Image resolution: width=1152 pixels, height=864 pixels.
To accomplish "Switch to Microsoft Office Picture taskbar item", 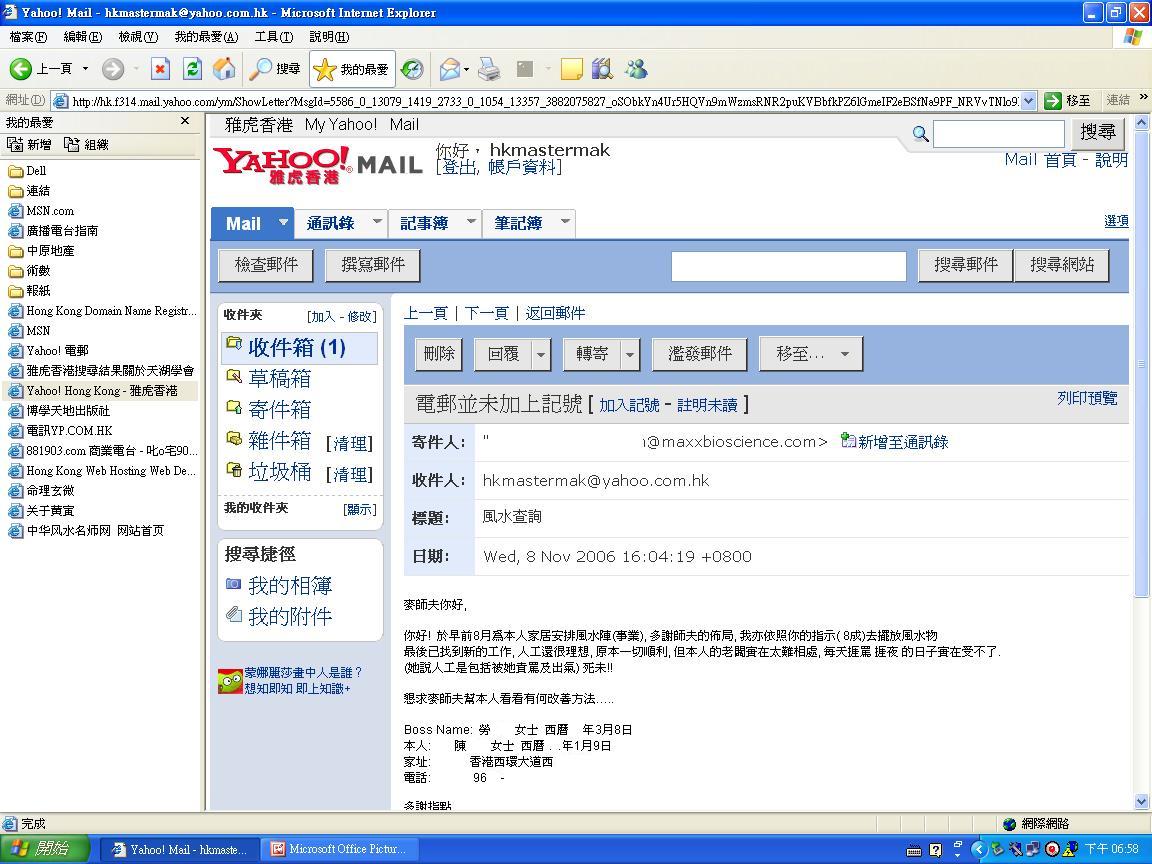I will click(340, 849).
